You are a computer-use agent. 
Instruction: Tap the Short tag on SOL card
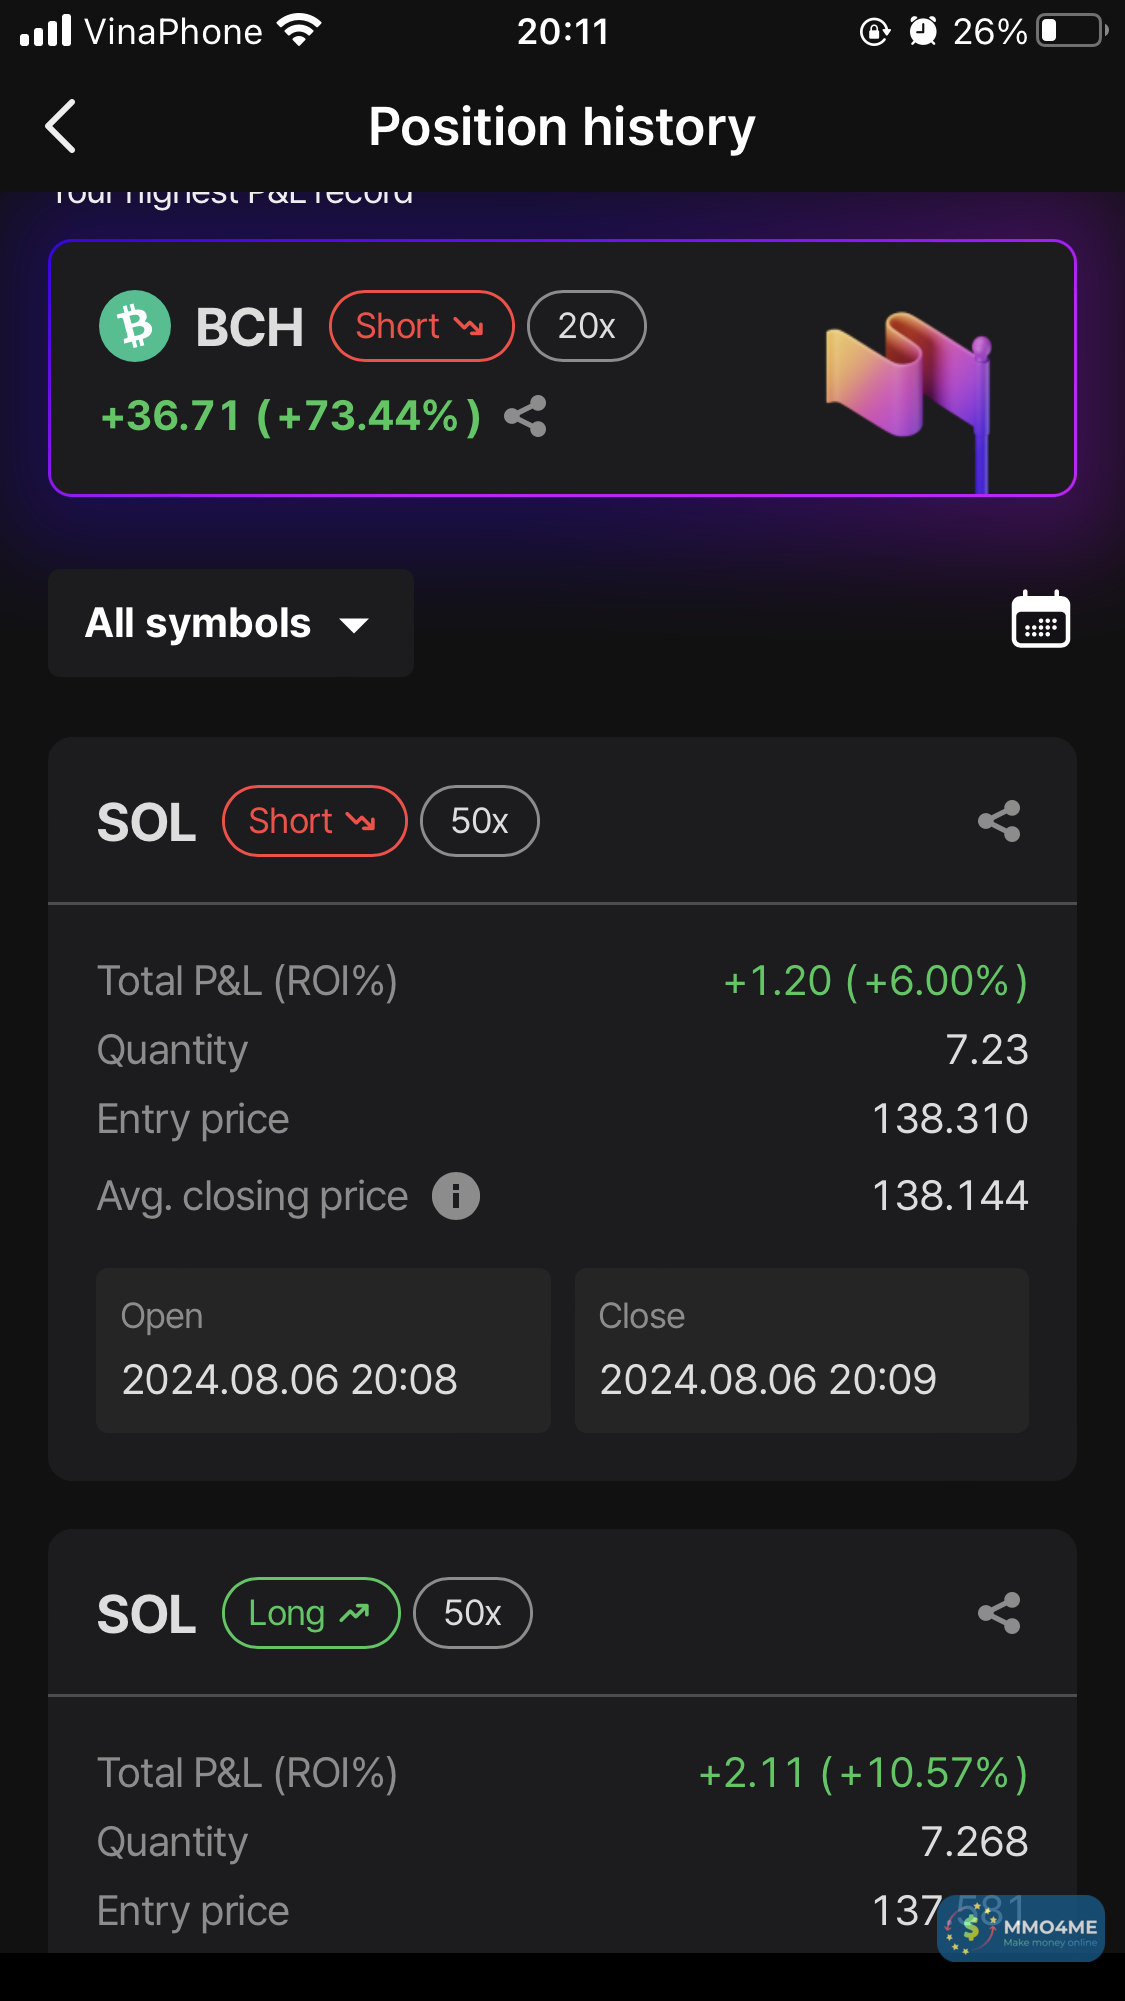pos(314,821)
